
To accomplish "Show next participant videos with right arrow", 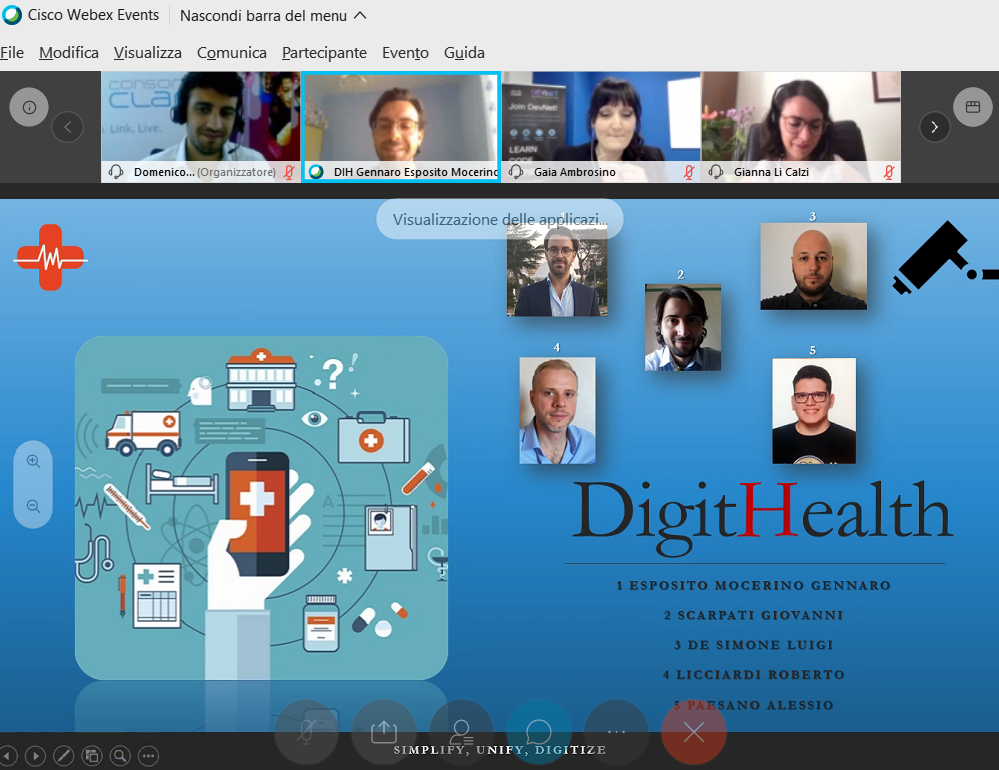I will 934,127.
